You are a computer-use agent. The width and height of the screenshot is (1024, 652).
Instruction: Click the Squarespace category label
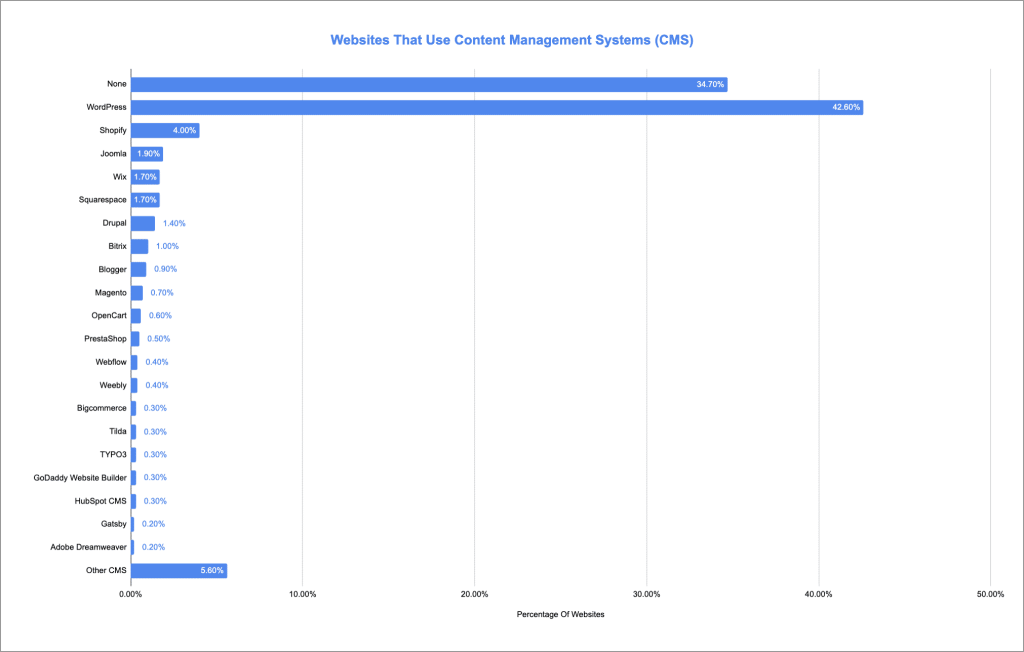(x=103, y=200)
